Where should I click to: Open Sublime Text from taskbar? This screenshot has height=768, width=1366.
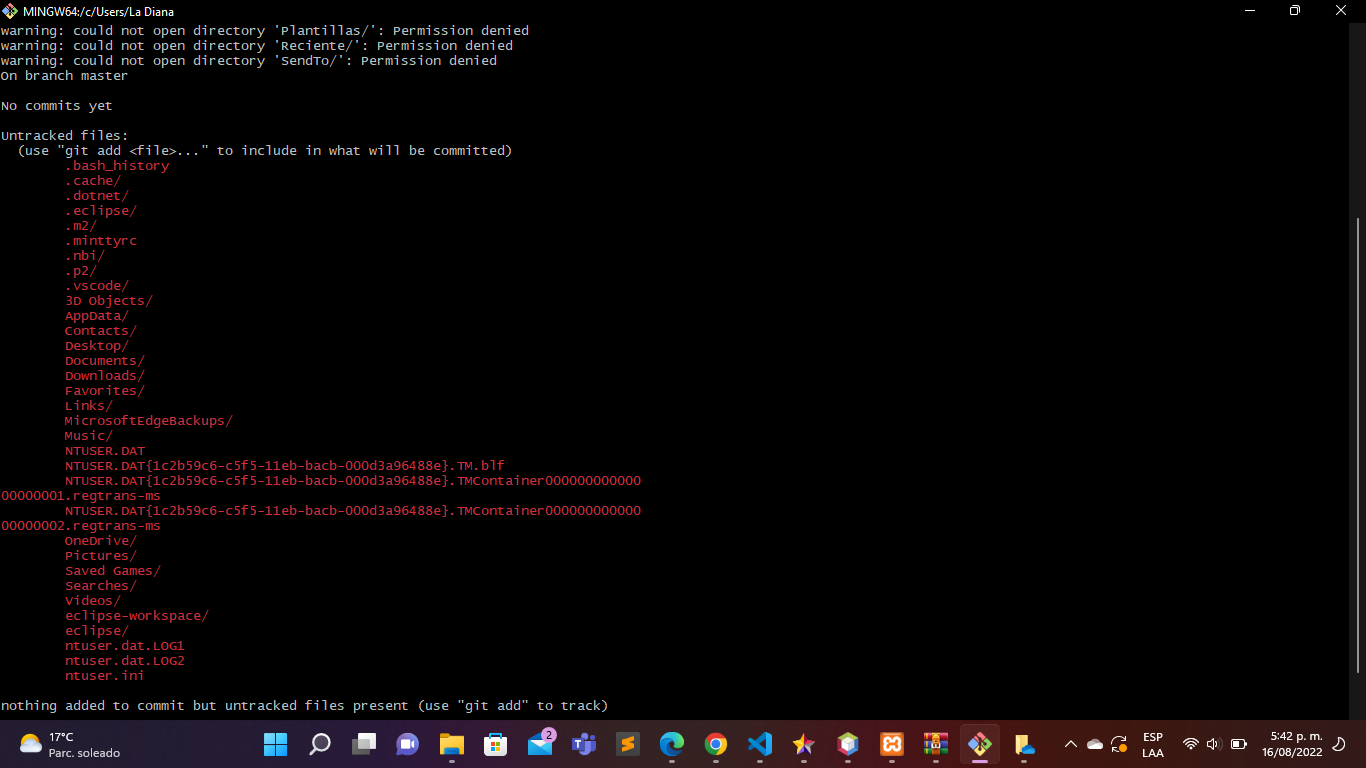628,744
